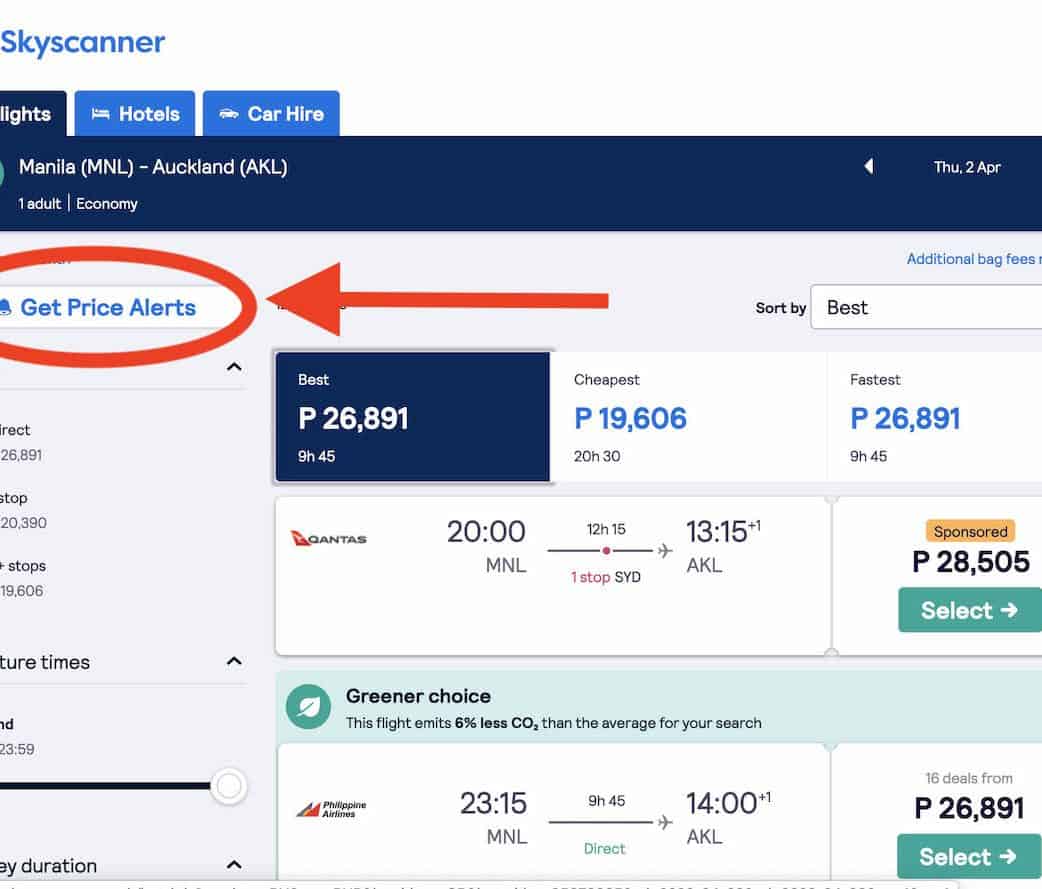Select the Fastest P 26,891 tab
This screenshot has width=1042, height=889.
[x=933, y=417]
